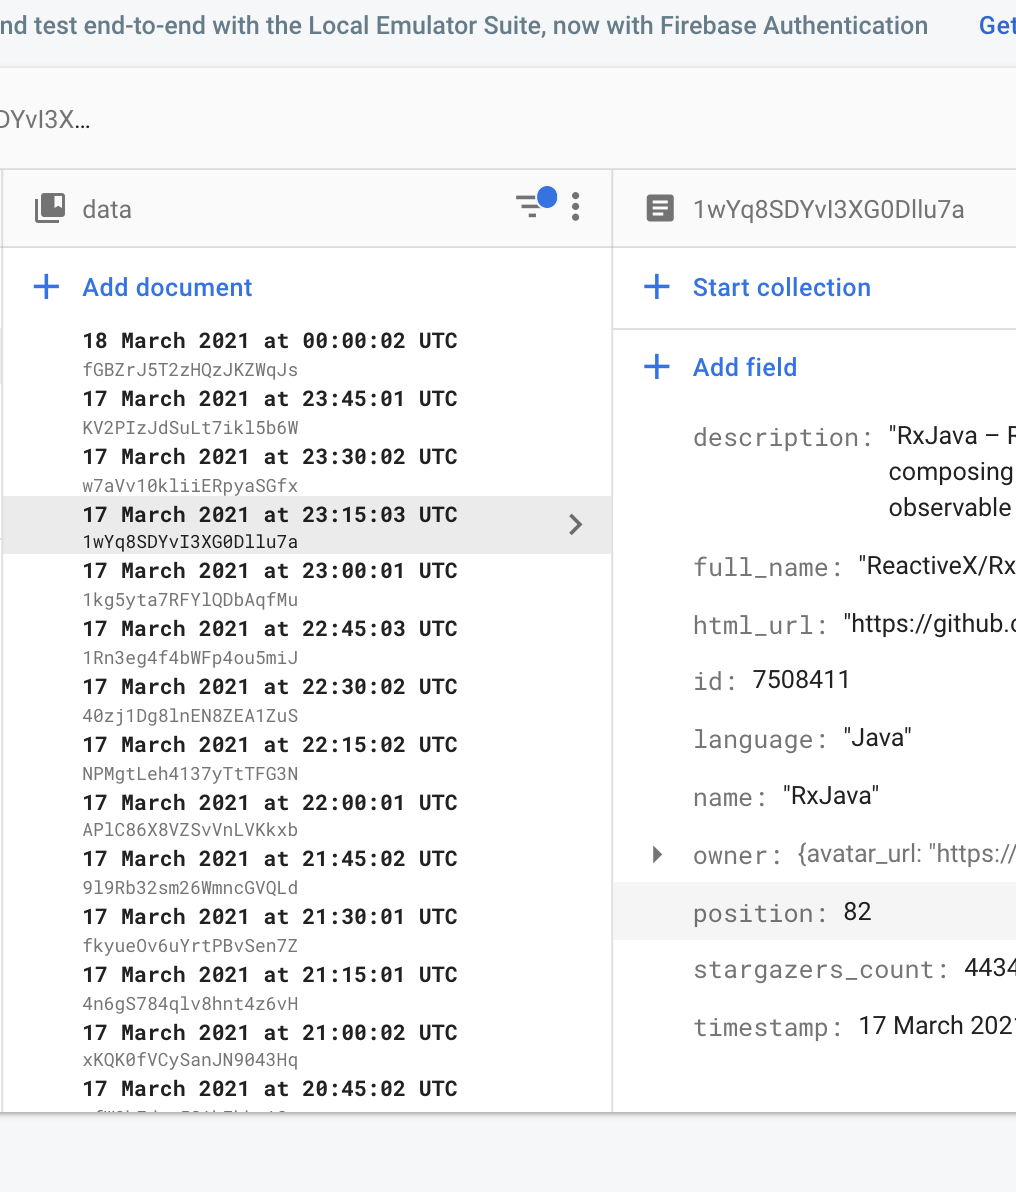Click the Local Emulator Suite banner text
Image resolution: width=1016 pixels, height=1192 pixels.
coord(464,26)
